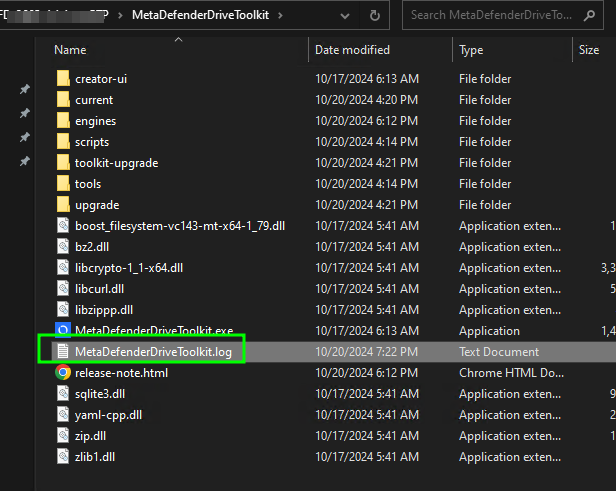This screenshot has width=616, height=491.
Task: Click the pin icon beside the creator-ui row
Action: pyautogui.click(x=25, y=89)
